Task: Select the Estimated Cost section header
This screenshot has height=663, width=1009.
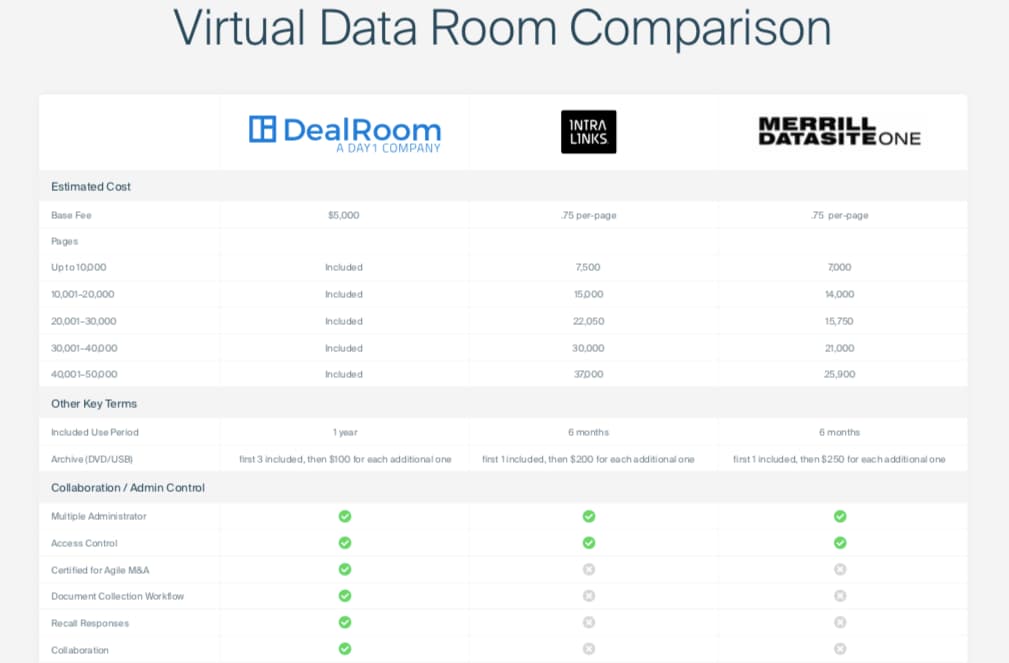Action: pos(91,187)
